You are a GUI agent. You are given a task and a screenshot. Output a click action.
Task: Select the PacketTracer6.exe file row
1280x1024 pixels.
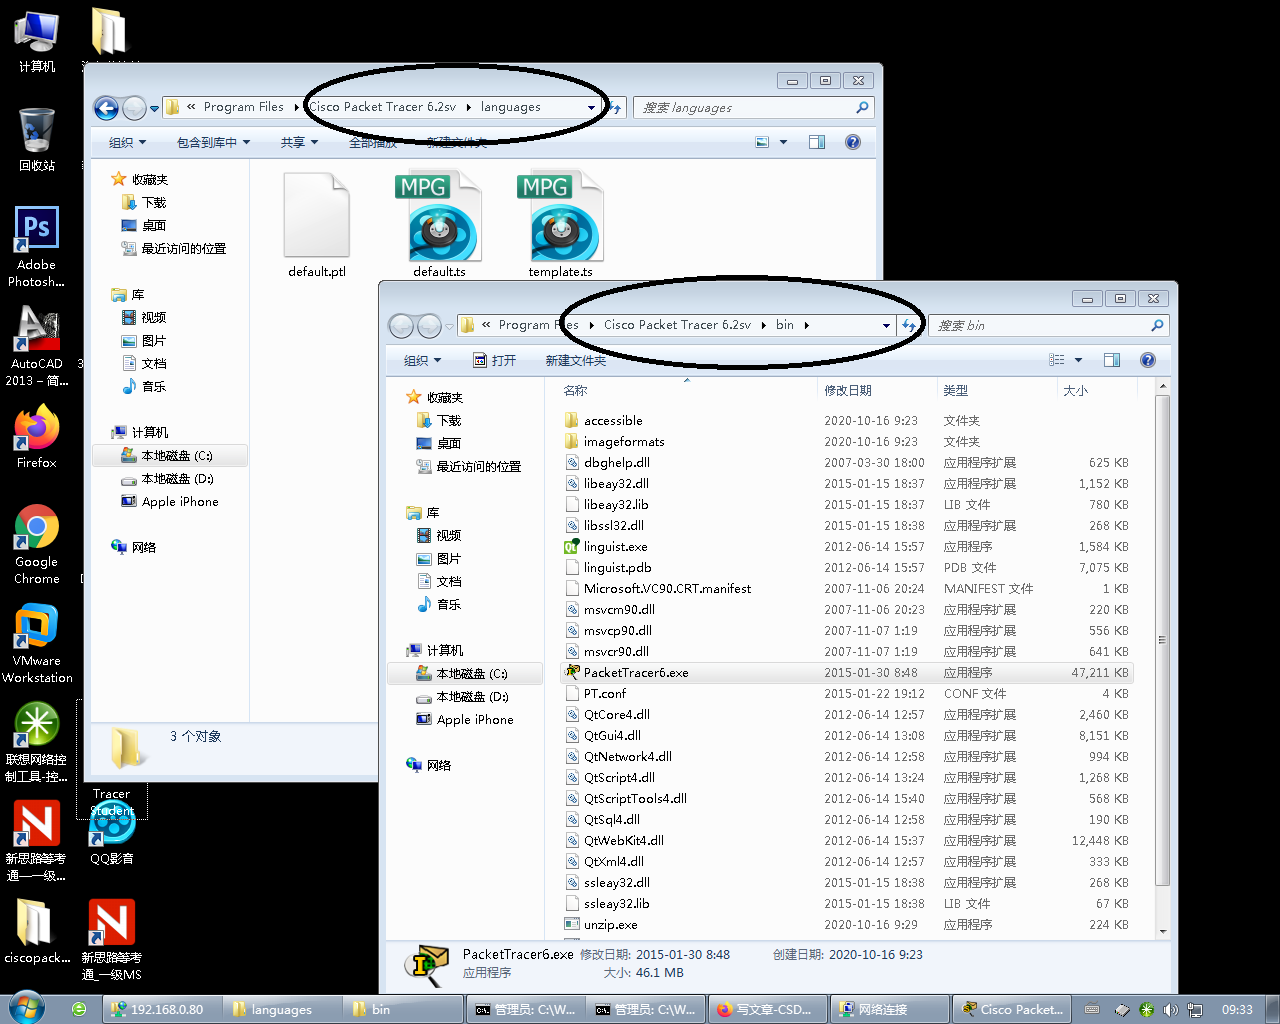846,673
